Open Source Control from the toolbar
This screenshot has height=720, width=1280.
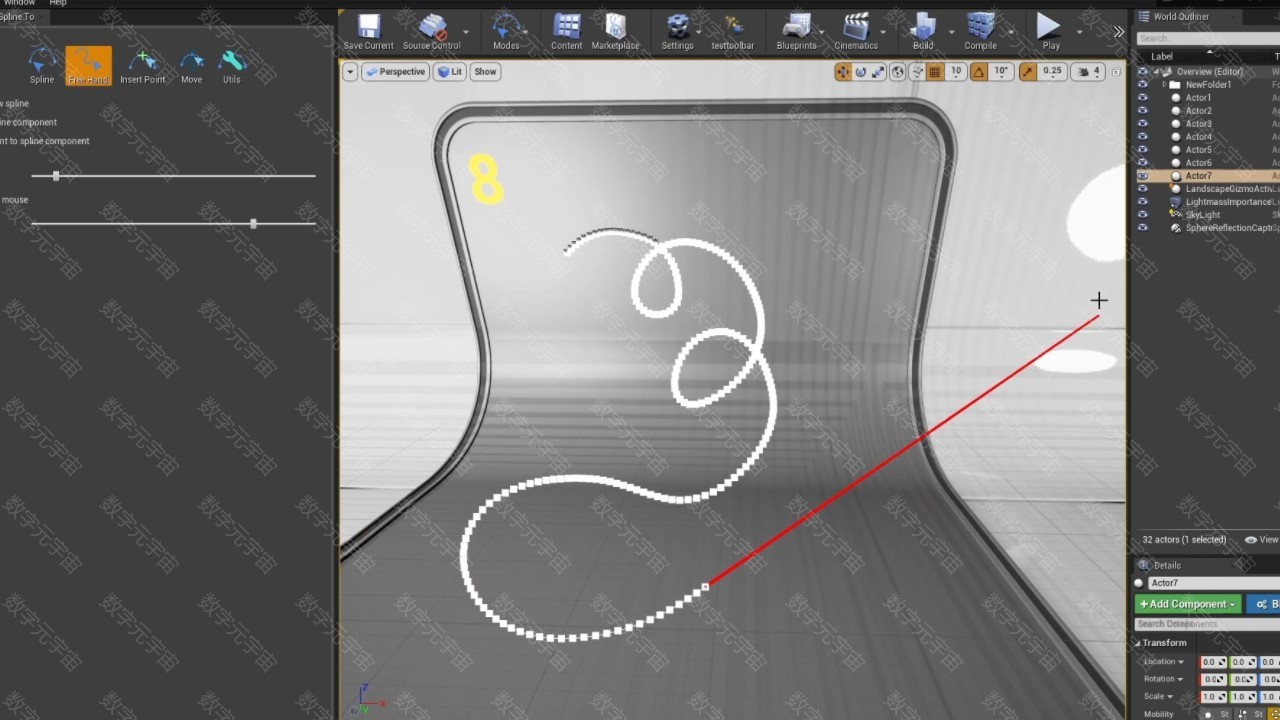click(x=432, y=32)
